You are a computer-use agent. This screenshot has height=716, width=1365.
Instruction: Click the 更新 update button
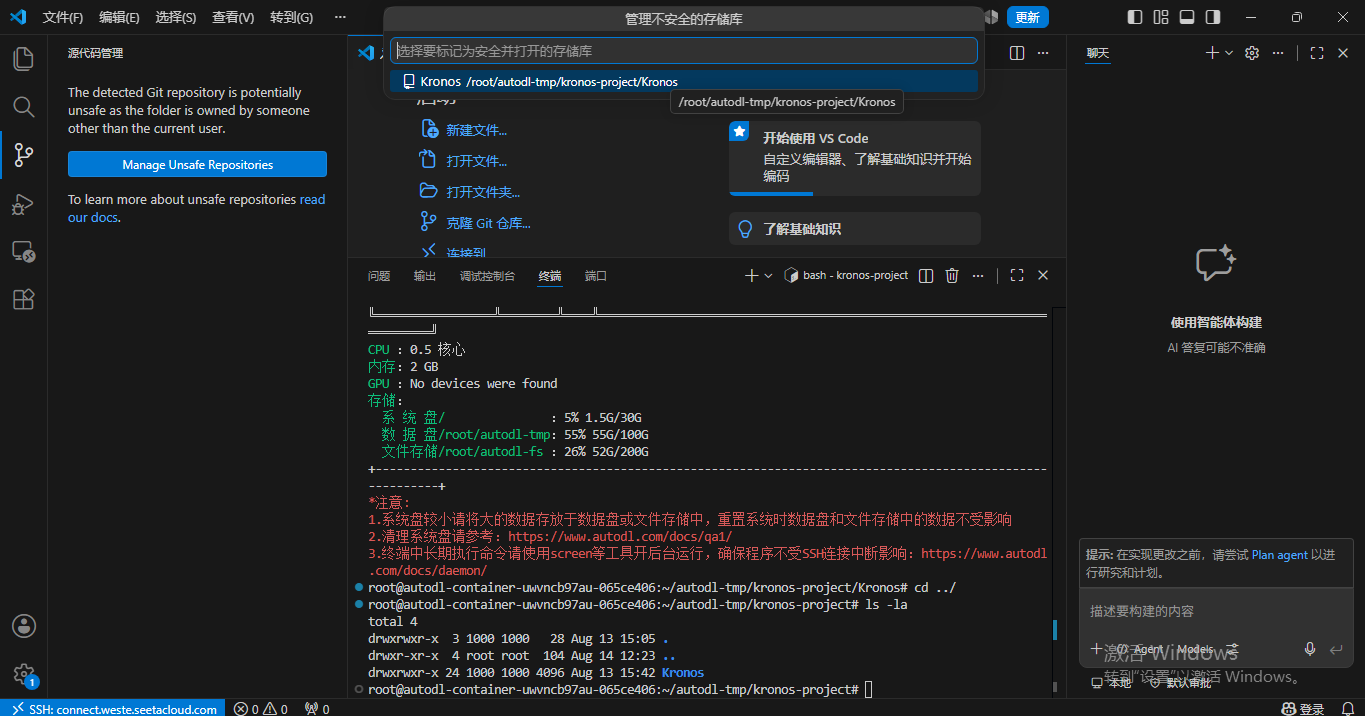tap(1028, 17)
